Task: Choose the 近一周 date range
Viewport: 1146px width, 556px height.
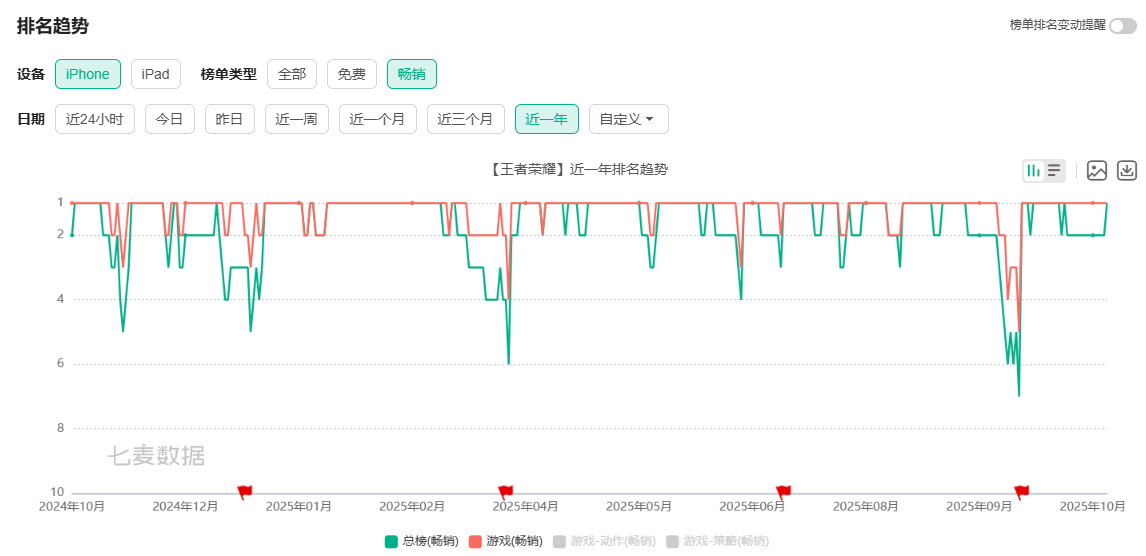Action: 296,119
